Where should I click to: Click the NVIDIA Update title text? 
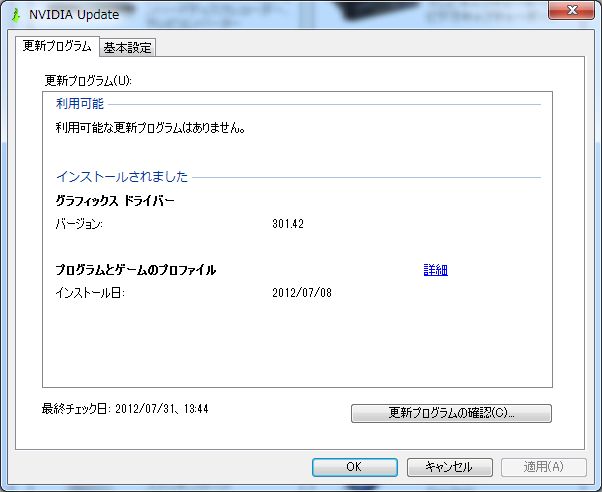[x=74, y=15]
